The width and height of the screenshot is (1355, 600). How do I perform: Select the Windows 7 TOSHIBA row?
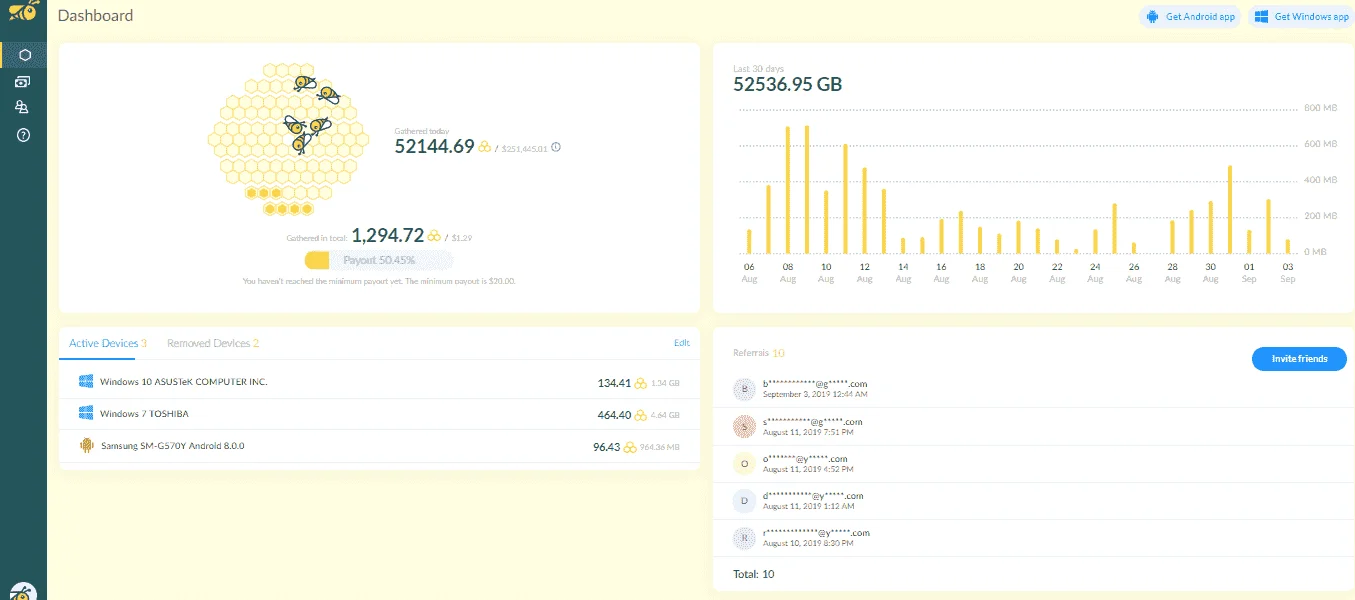pyautogui.click(x=379, y=414)
